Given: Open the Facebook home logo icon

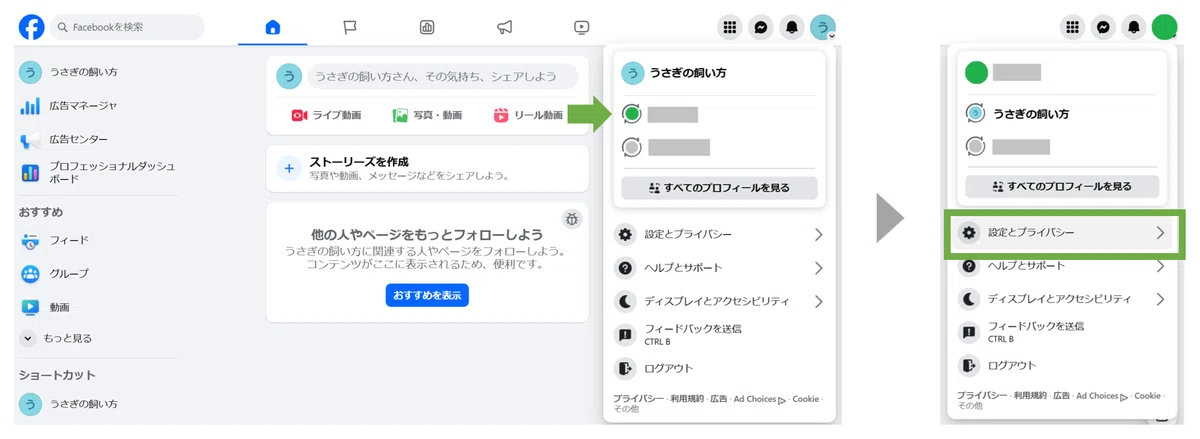Looking at the screenshot, I should tap(31, 27).
